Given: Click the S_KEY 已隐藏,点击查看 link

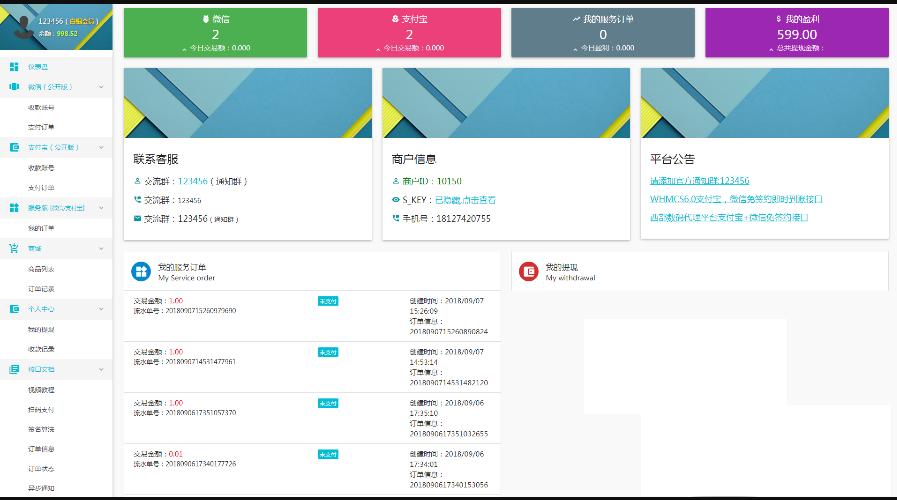Looking at the screenshot, I should pyautogui.click(x=464, y=200).
